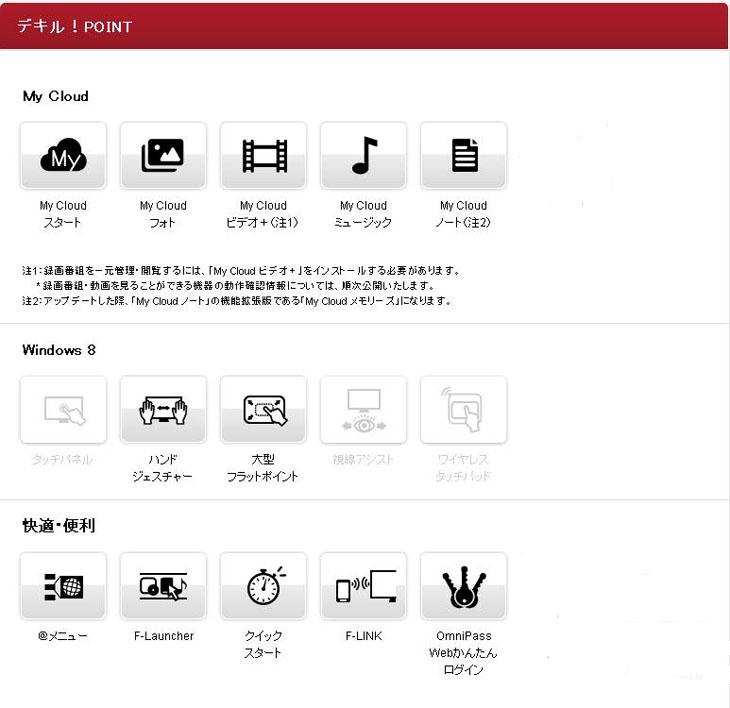Image resolution: width=730 pixels, height=708 pixels.
Task: Select the クイックスタート stopwatch icon
Action: [x=264, y=586]
